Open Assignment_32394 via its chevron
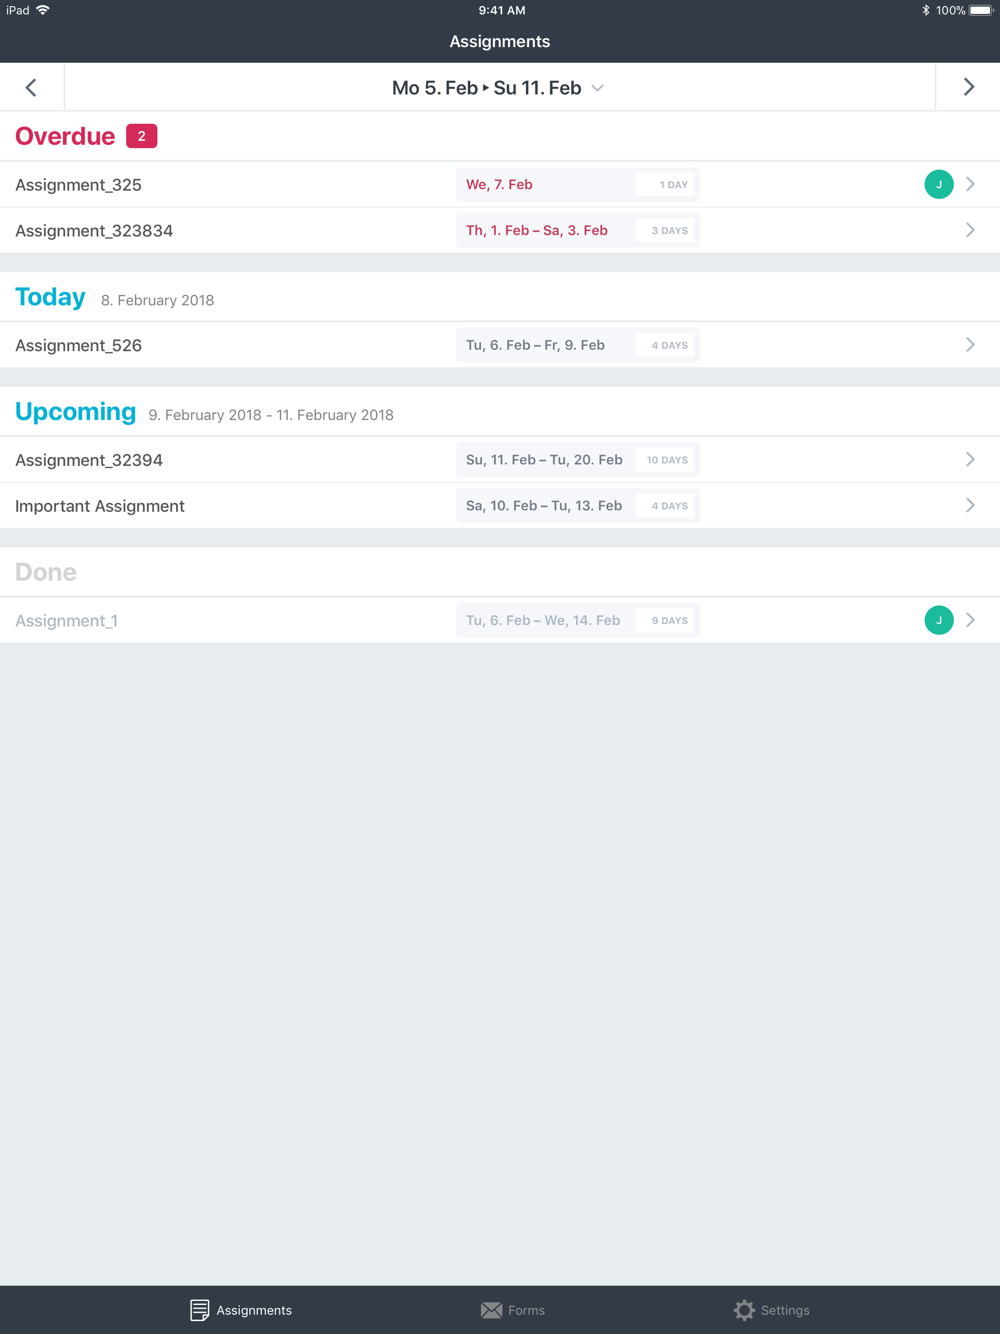1000x1334 pixels. pyautogui.click(x=970, y=460)
